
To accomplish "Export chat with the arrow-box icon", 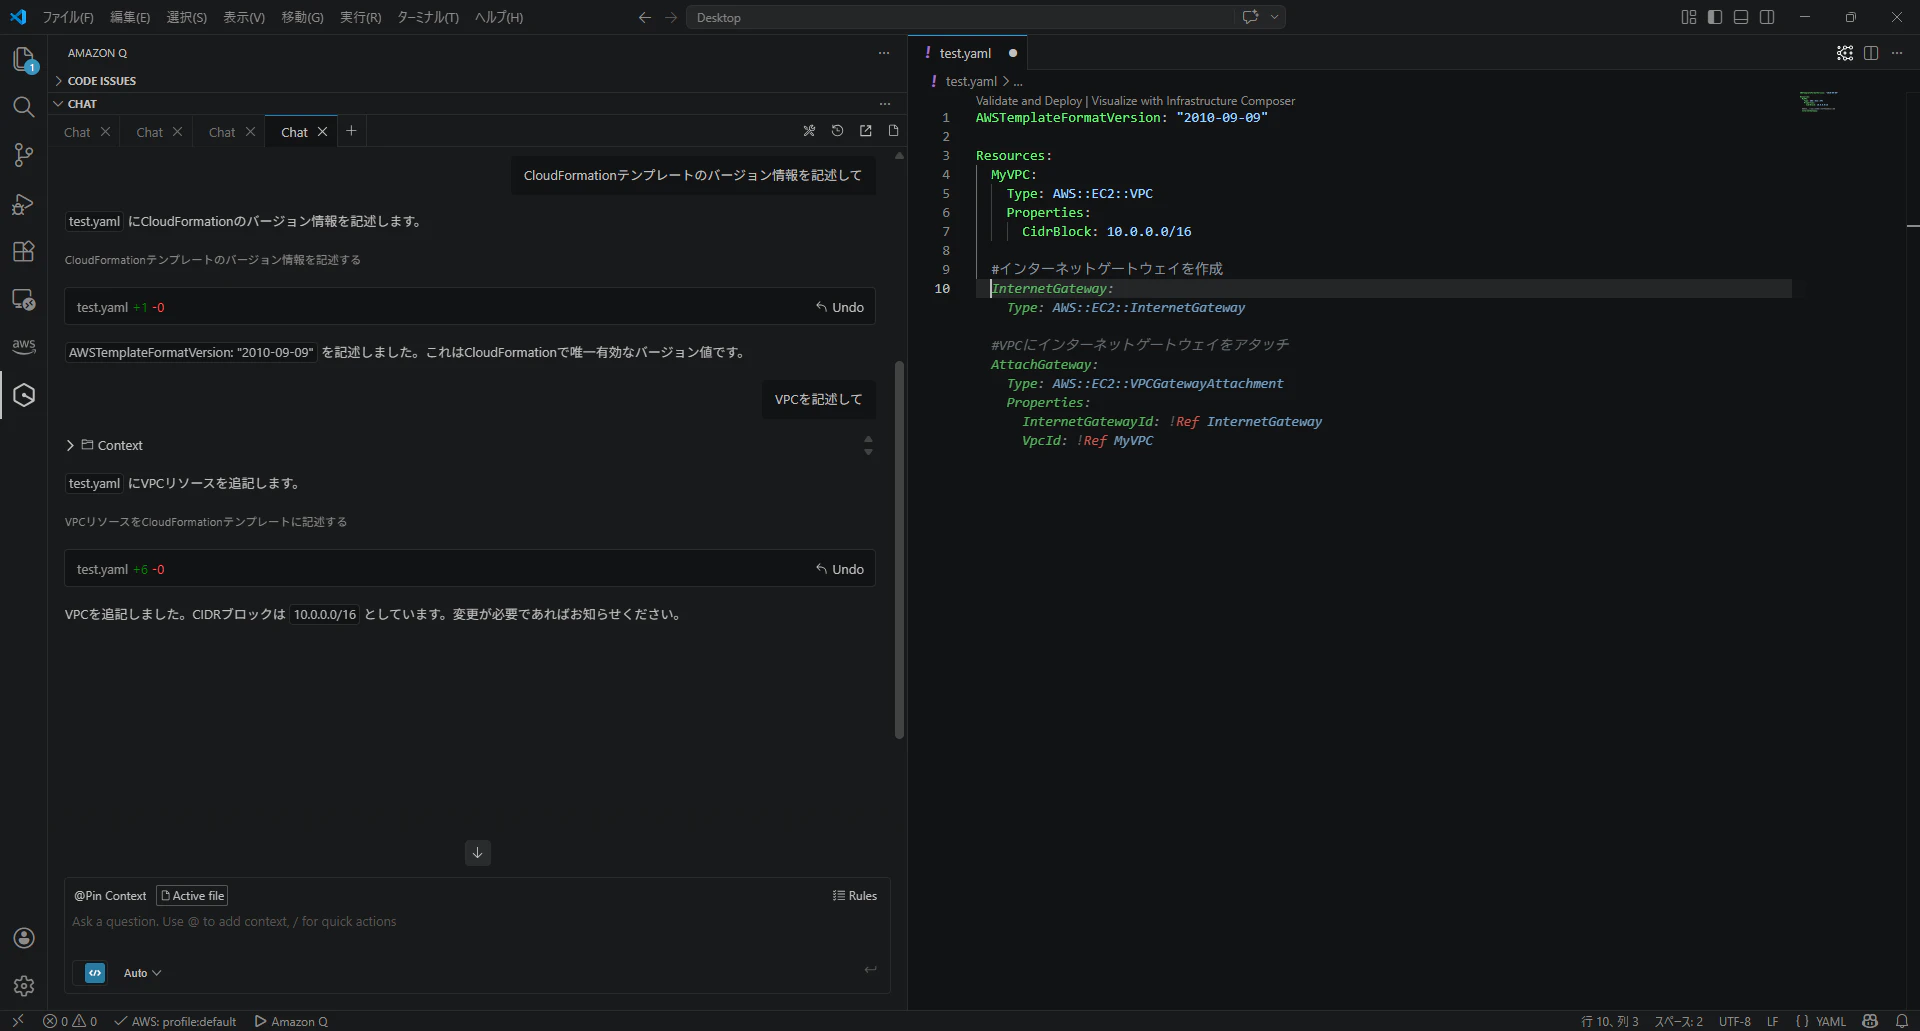I will [x=865, y=131].
